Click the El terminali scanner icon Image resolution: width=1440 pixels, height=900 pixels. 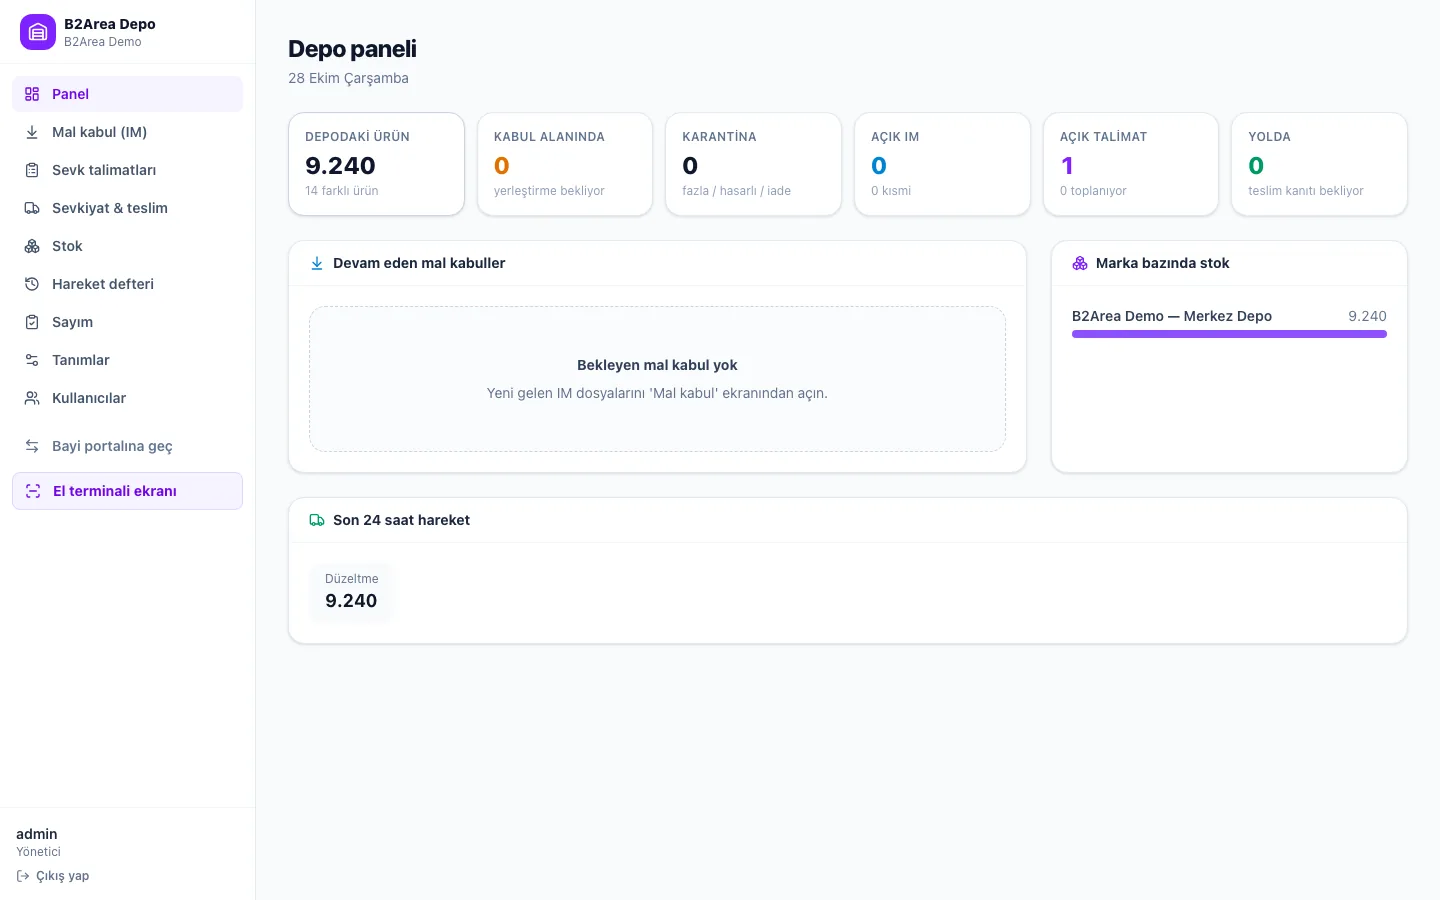pos(33,491)
